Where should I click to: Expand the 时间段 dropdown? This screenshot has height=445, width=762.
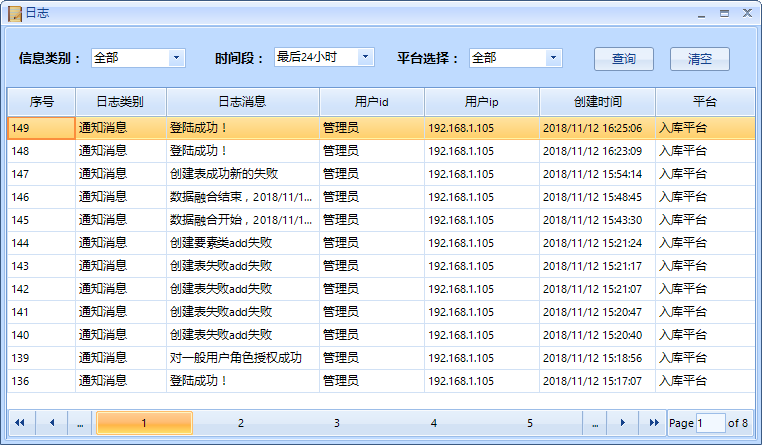point(365,58)
